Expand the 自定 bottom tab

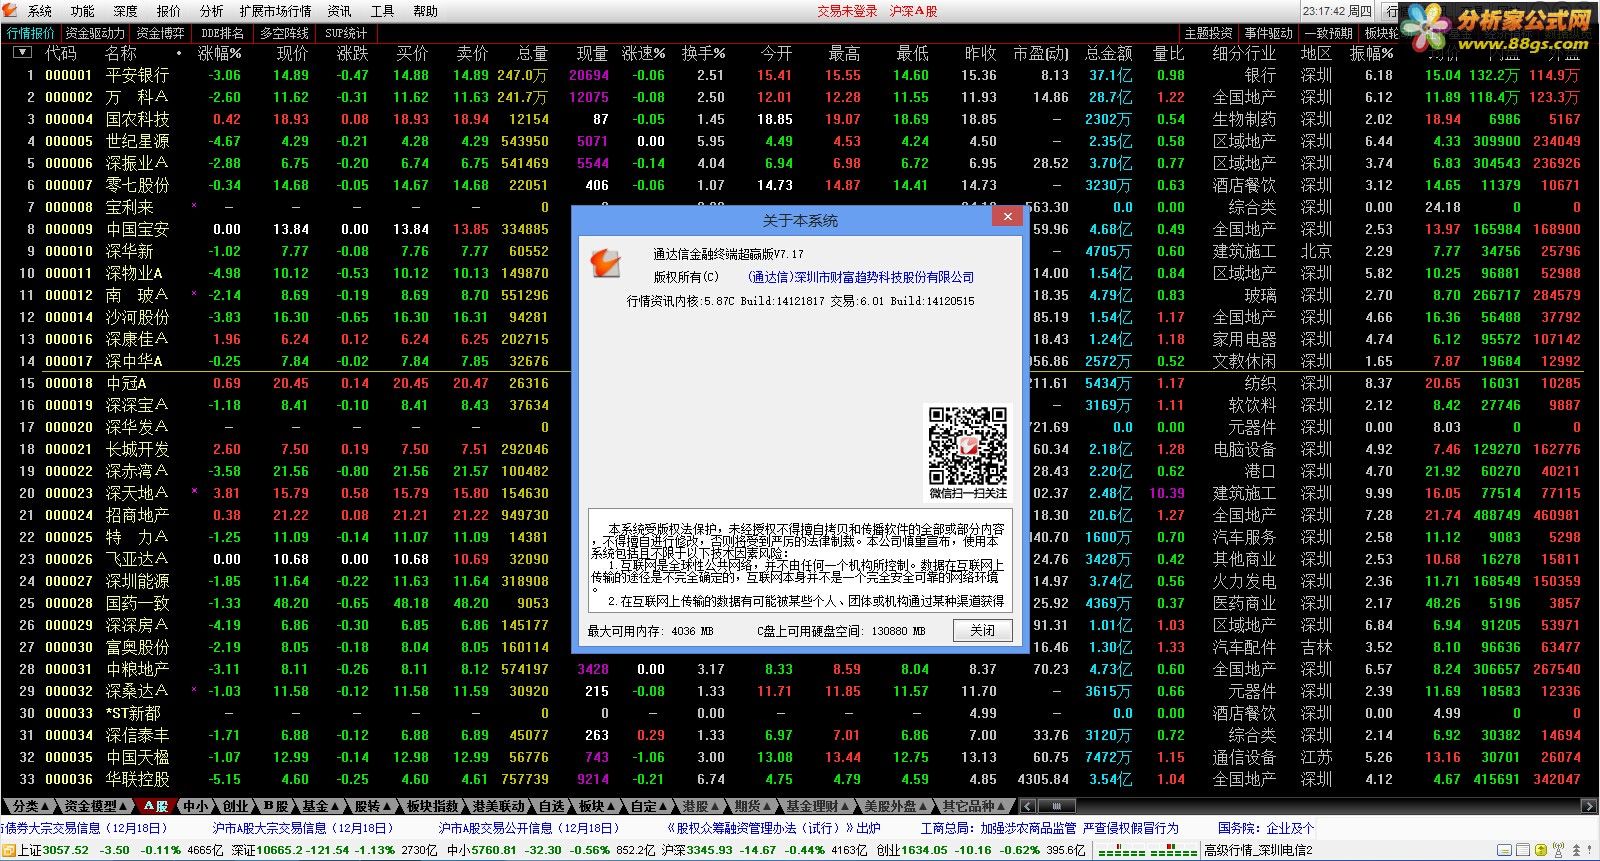[649, 806]
